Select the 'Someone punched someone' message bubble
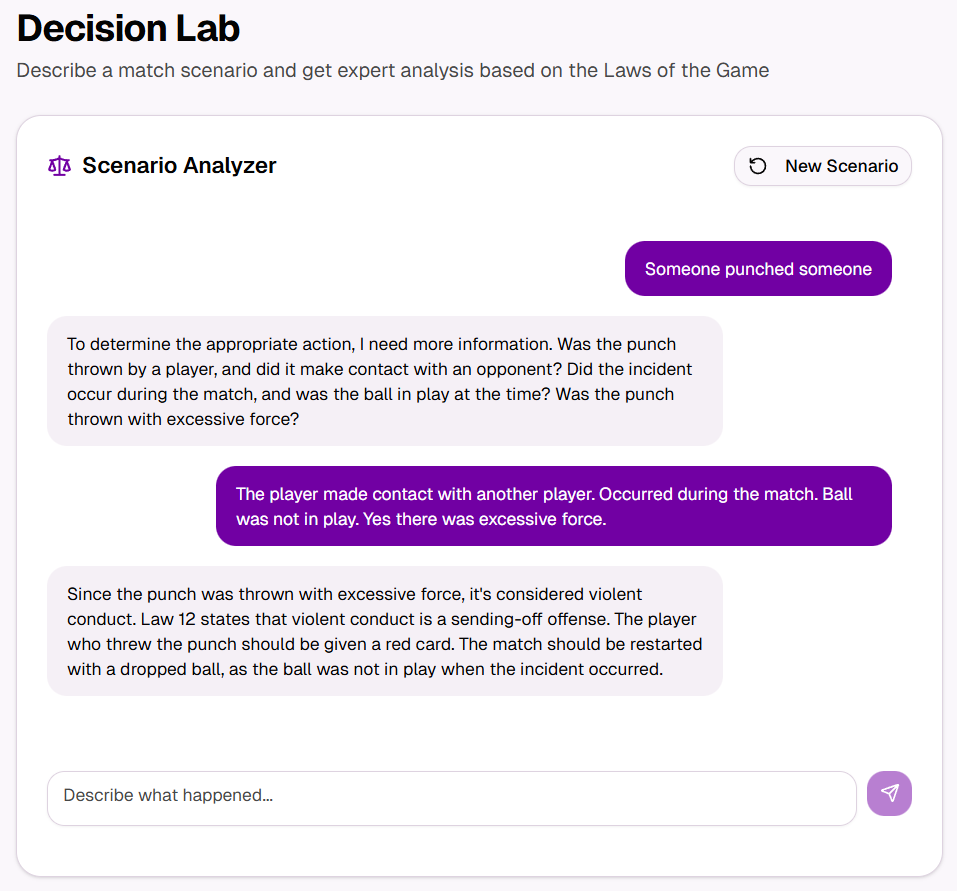The image size is (957, 891). tap(758, 269)
